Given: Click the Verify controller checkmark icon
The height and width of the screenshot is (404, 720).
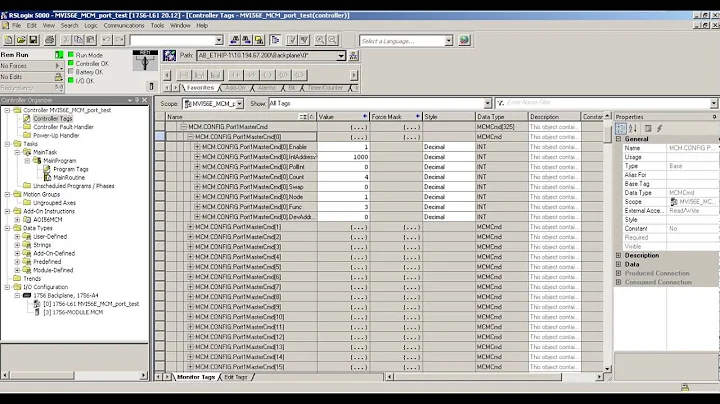Looking at the screenshot, I should coord(304,40).
